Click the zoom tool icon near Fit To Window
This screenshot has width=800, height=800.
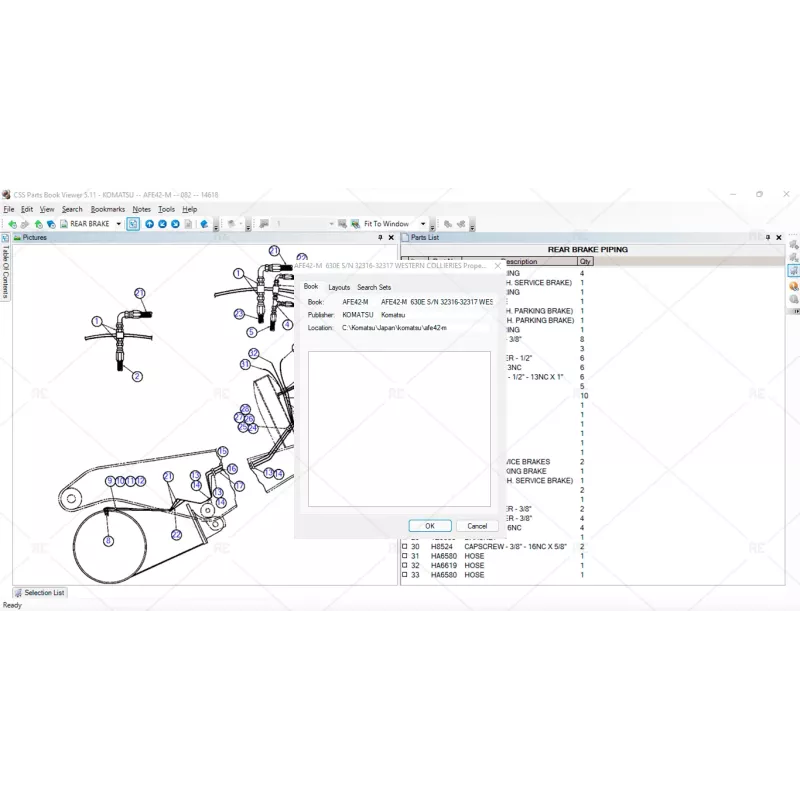(x=353, y=223)
